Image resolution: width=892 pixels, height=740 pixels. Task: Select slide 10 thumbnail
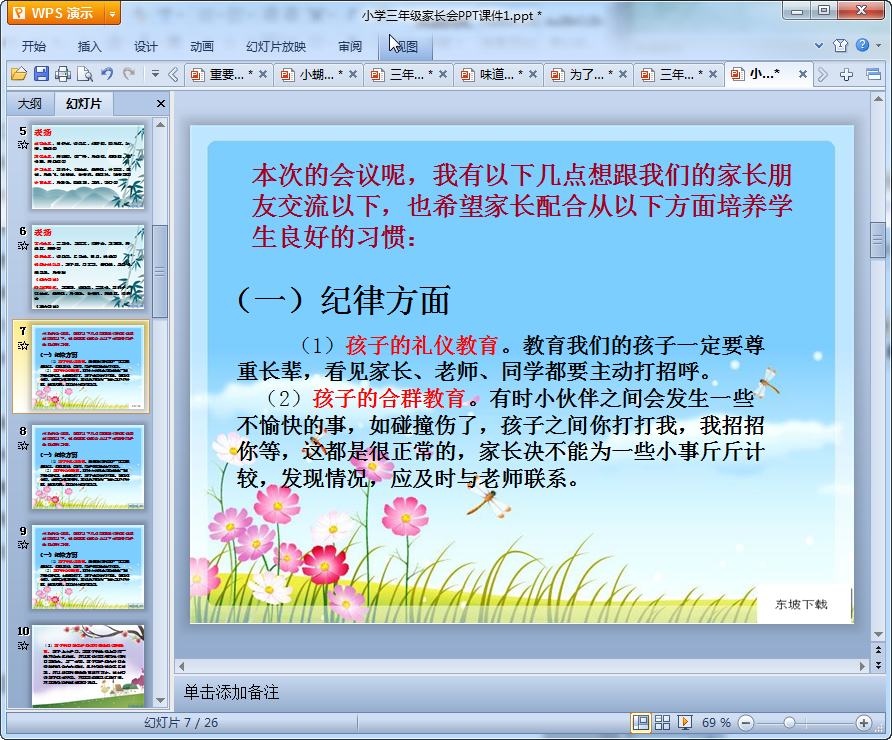pos(88,666)
